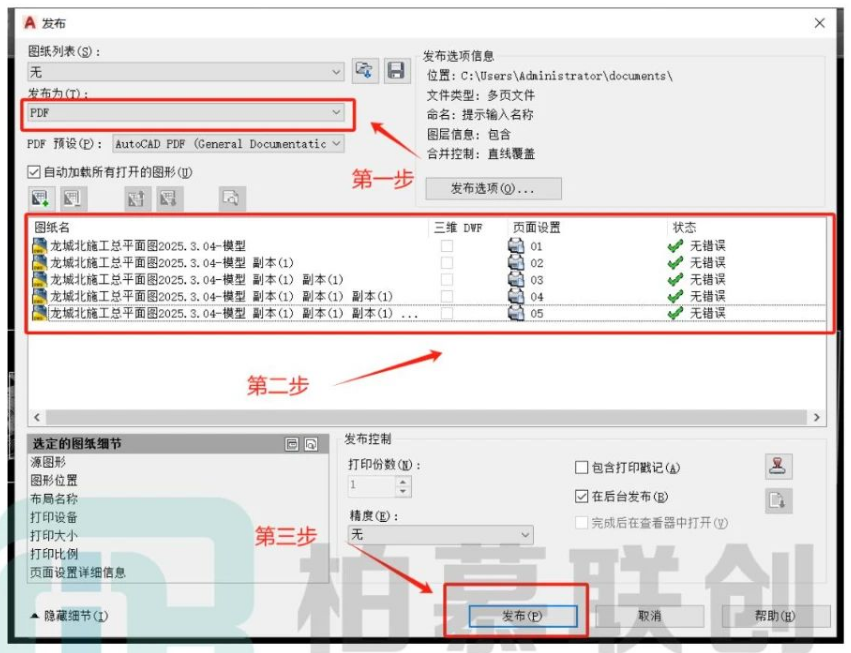Select the sheet row with page setup 03

pos(196,280)
